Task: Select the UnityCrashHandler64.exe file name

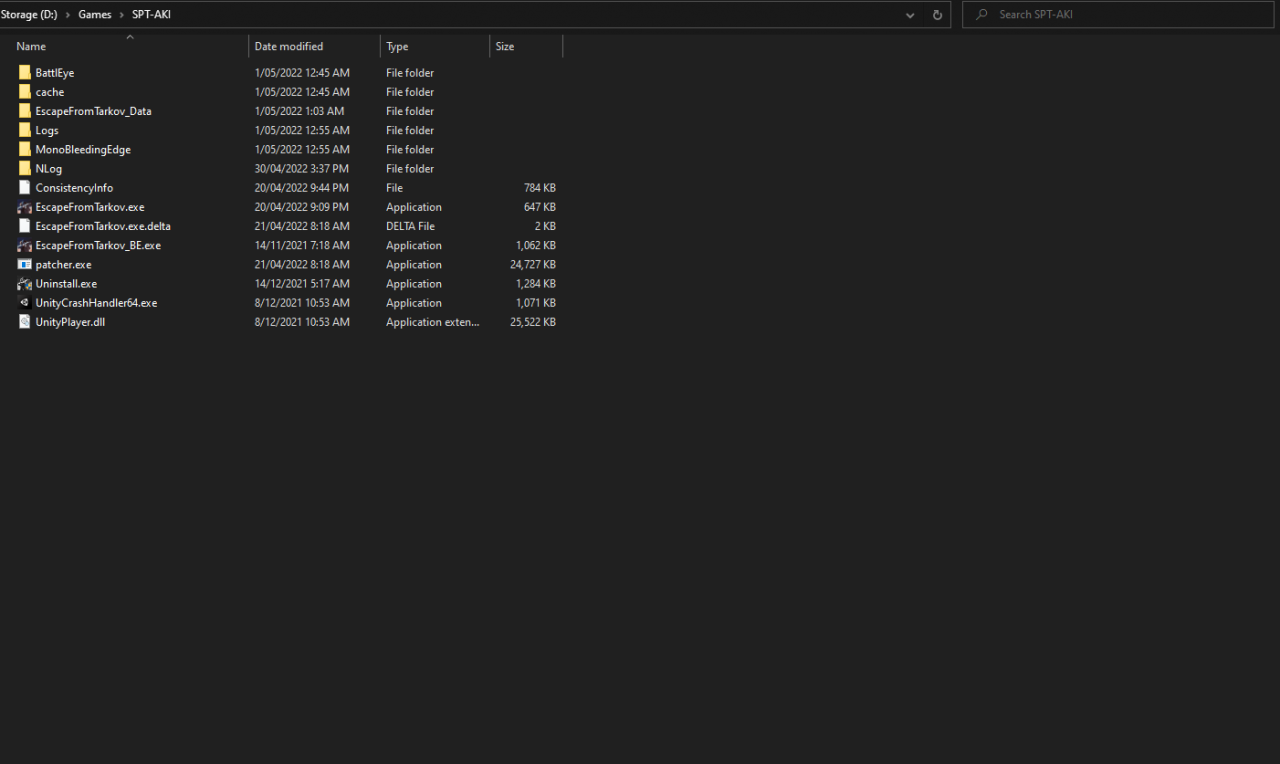Action: 96,303
